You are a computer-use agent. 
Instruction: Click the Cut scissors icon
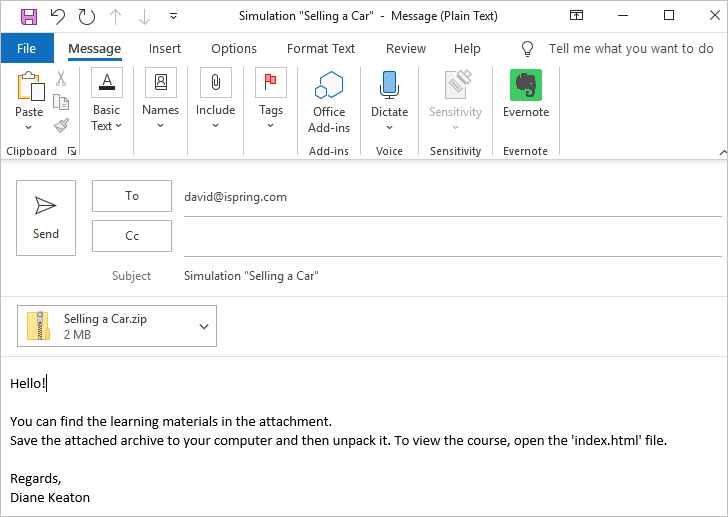pyautogui.click(x=61, y=79)
